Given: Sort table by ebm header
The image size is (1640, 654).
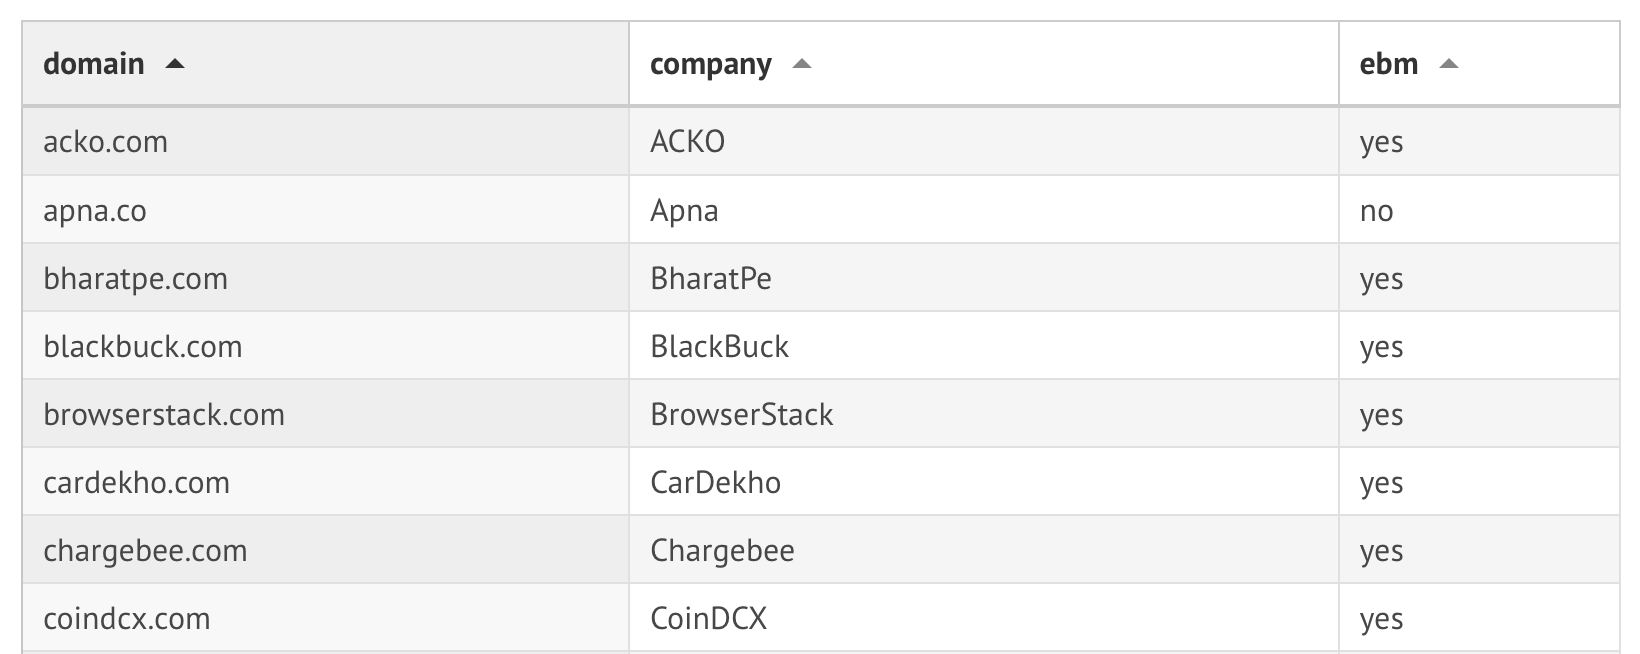Looking at the screenshot, I should (1388, 64).
